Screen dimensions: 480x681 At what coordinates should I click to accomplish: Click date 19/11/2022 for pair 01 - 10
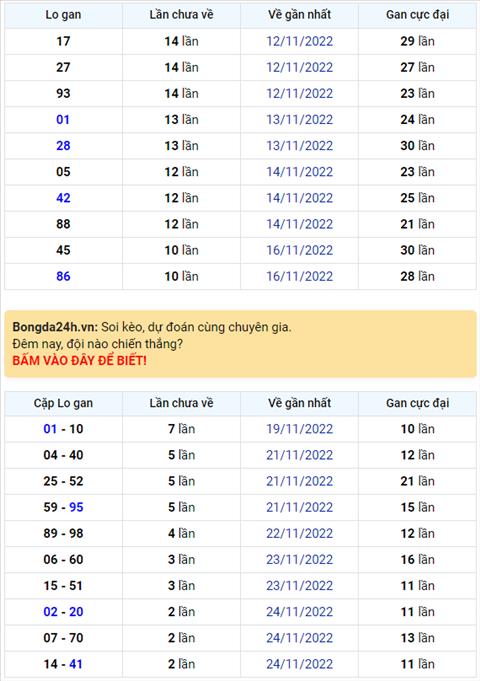tap(300, 429)
